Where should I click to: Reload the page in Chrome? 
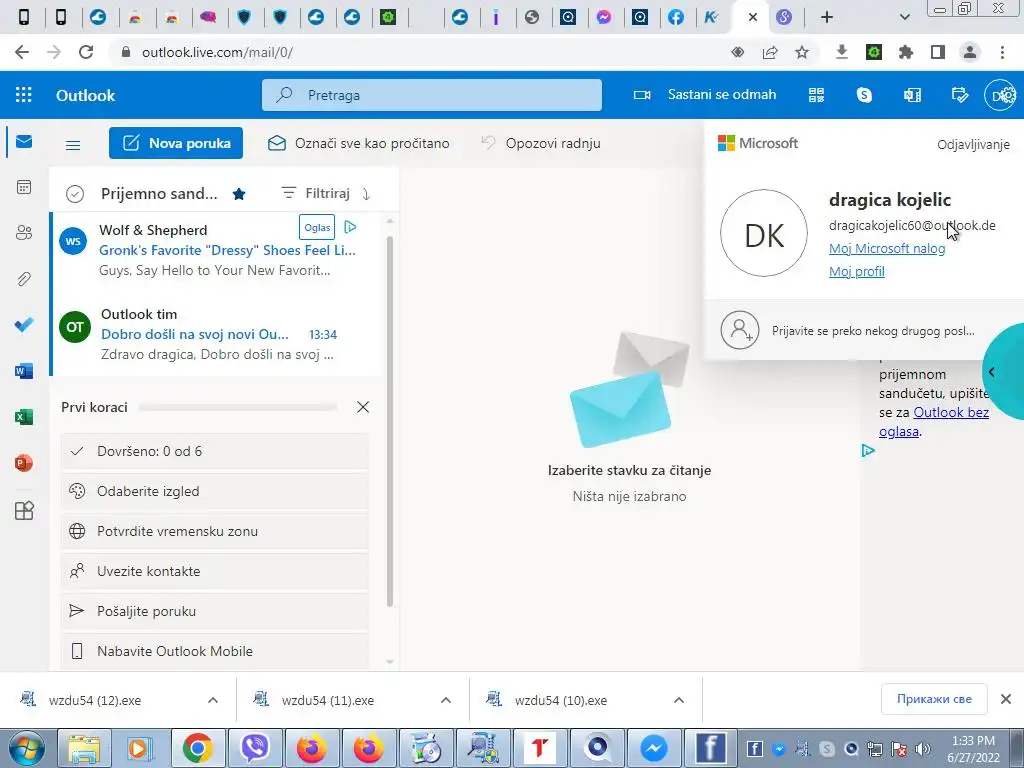pos(86,52)
